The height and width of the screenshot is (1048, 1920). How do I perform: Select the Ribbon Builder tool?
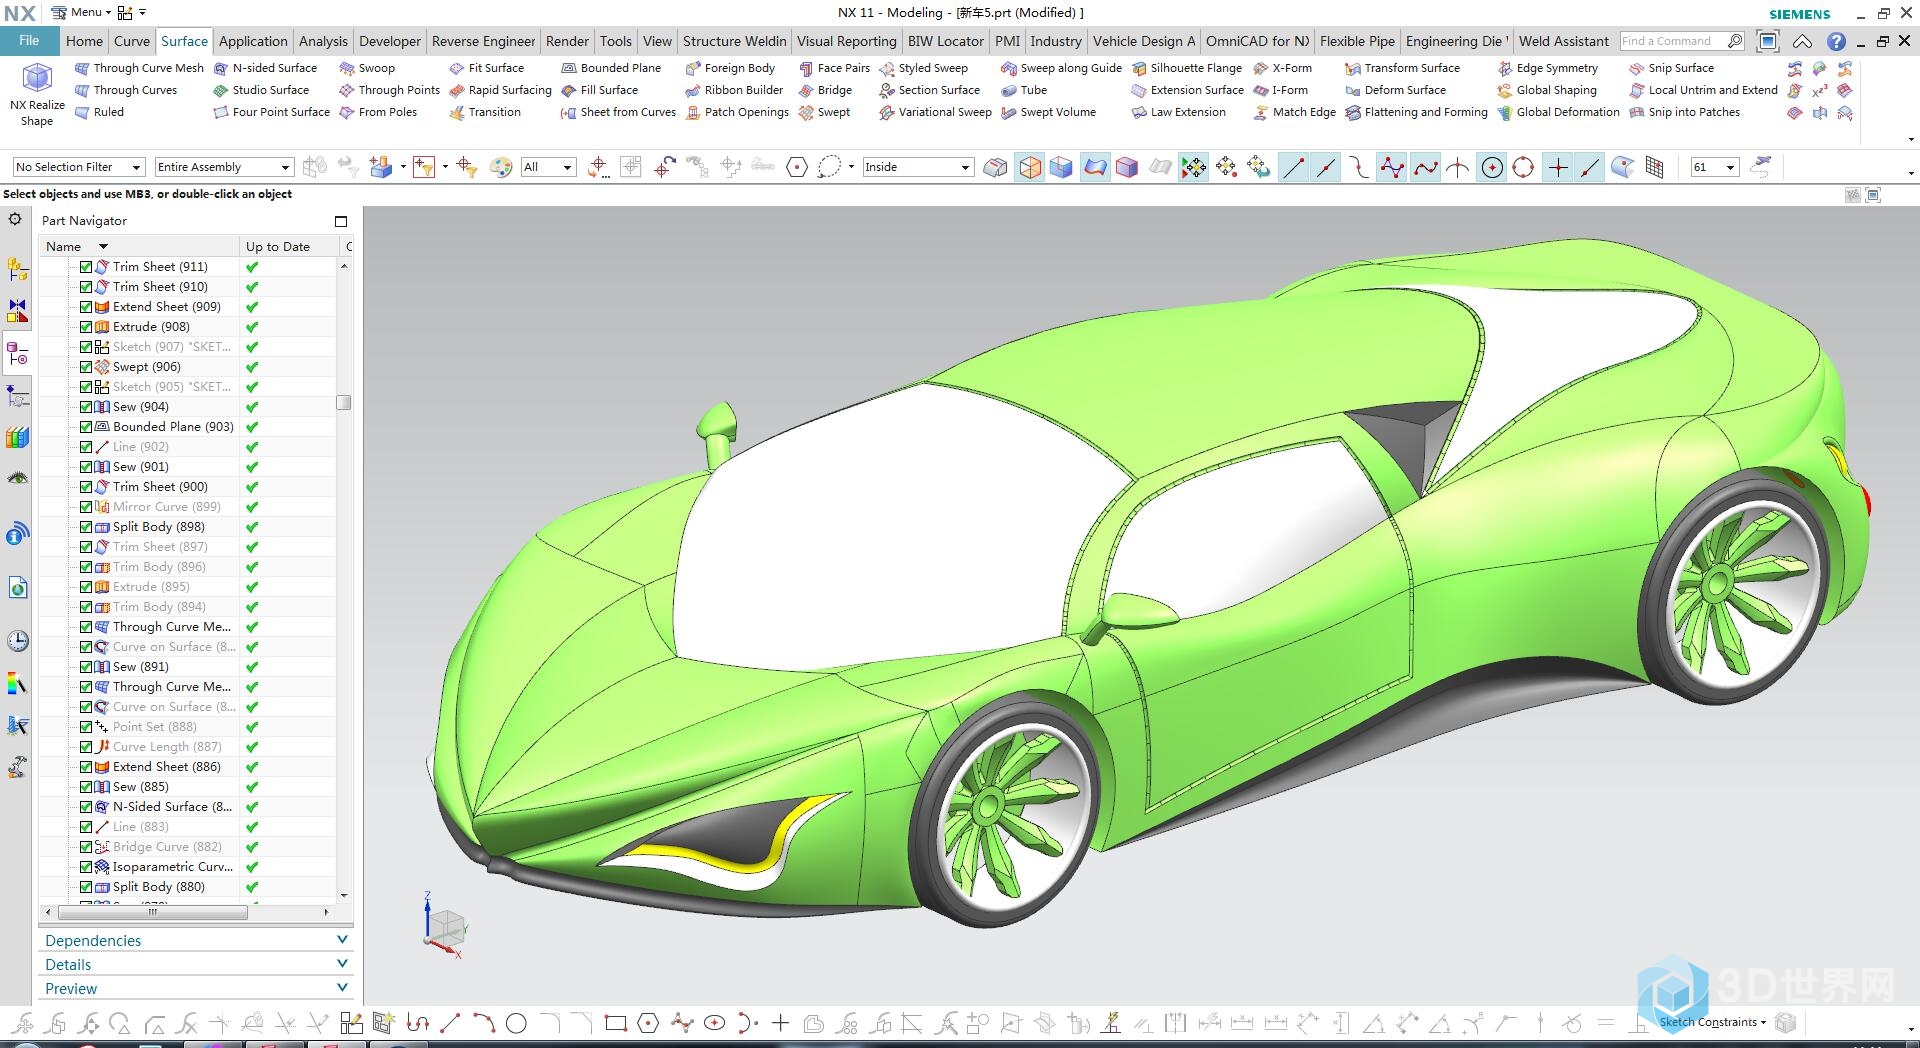734,90
